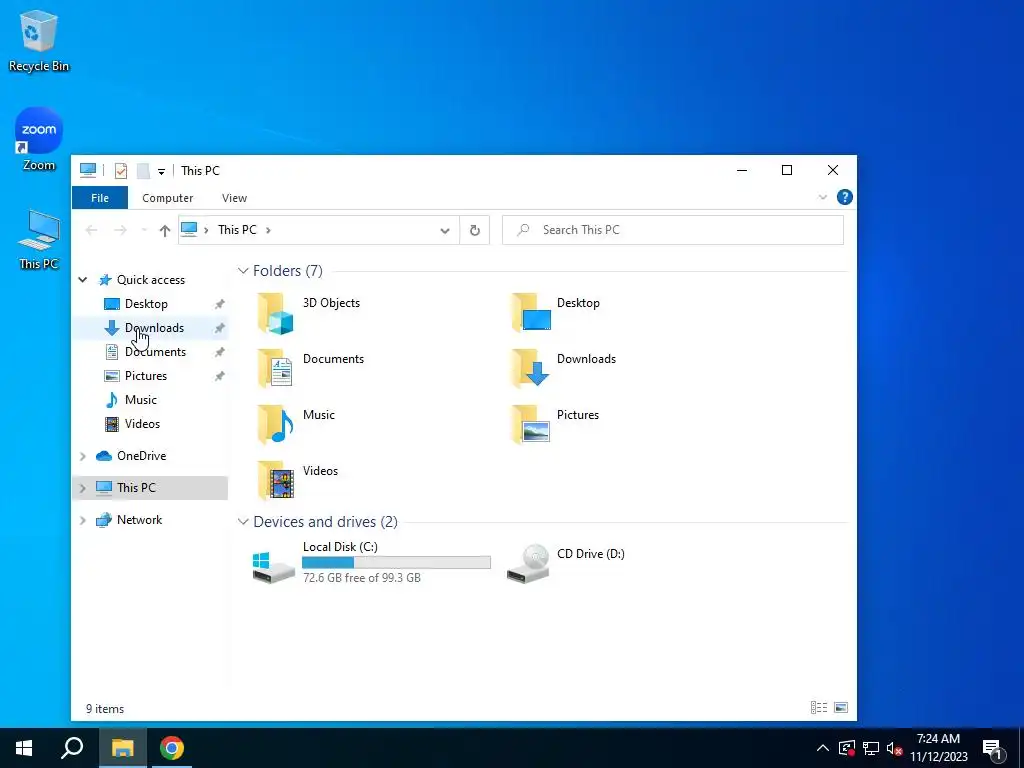Expand the OneDrive tree node
Image resolution: width=1024 pixels, height=768 pixels.
83,456
